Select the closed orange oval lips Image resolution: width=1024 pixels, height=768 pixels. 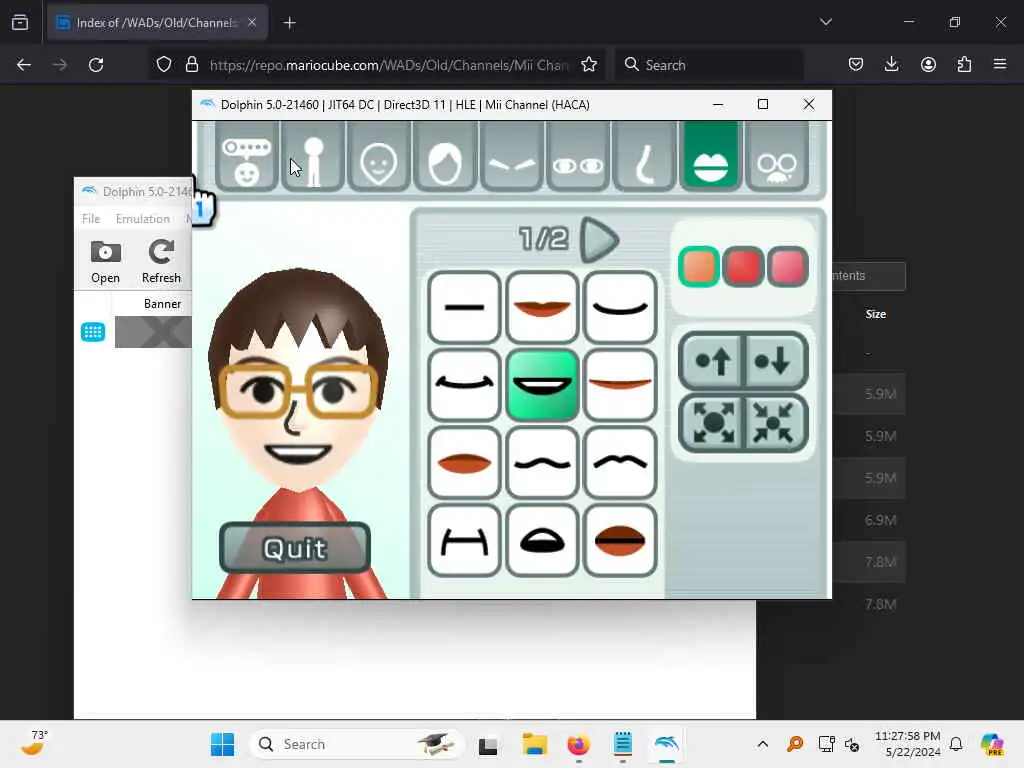tap(464, 462)
